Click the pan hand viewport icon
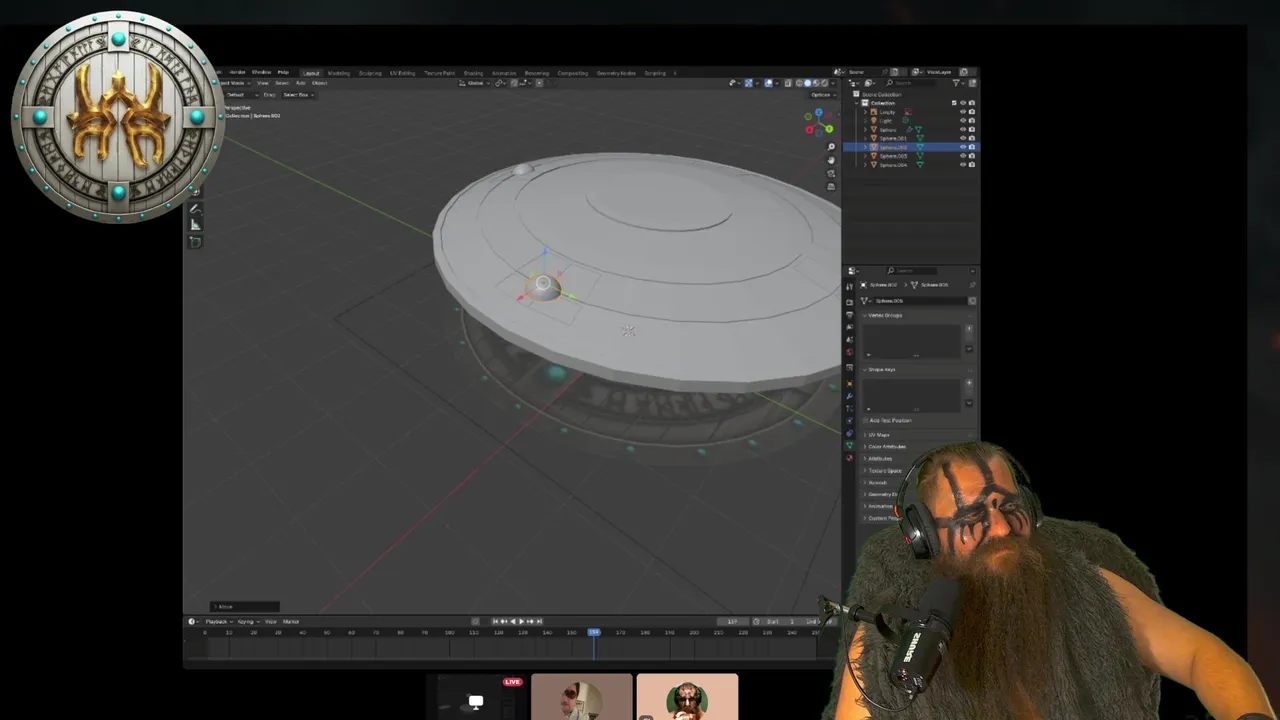This screenshot has width=1280, height=720. pyautogui.click(x=831, y=160)
